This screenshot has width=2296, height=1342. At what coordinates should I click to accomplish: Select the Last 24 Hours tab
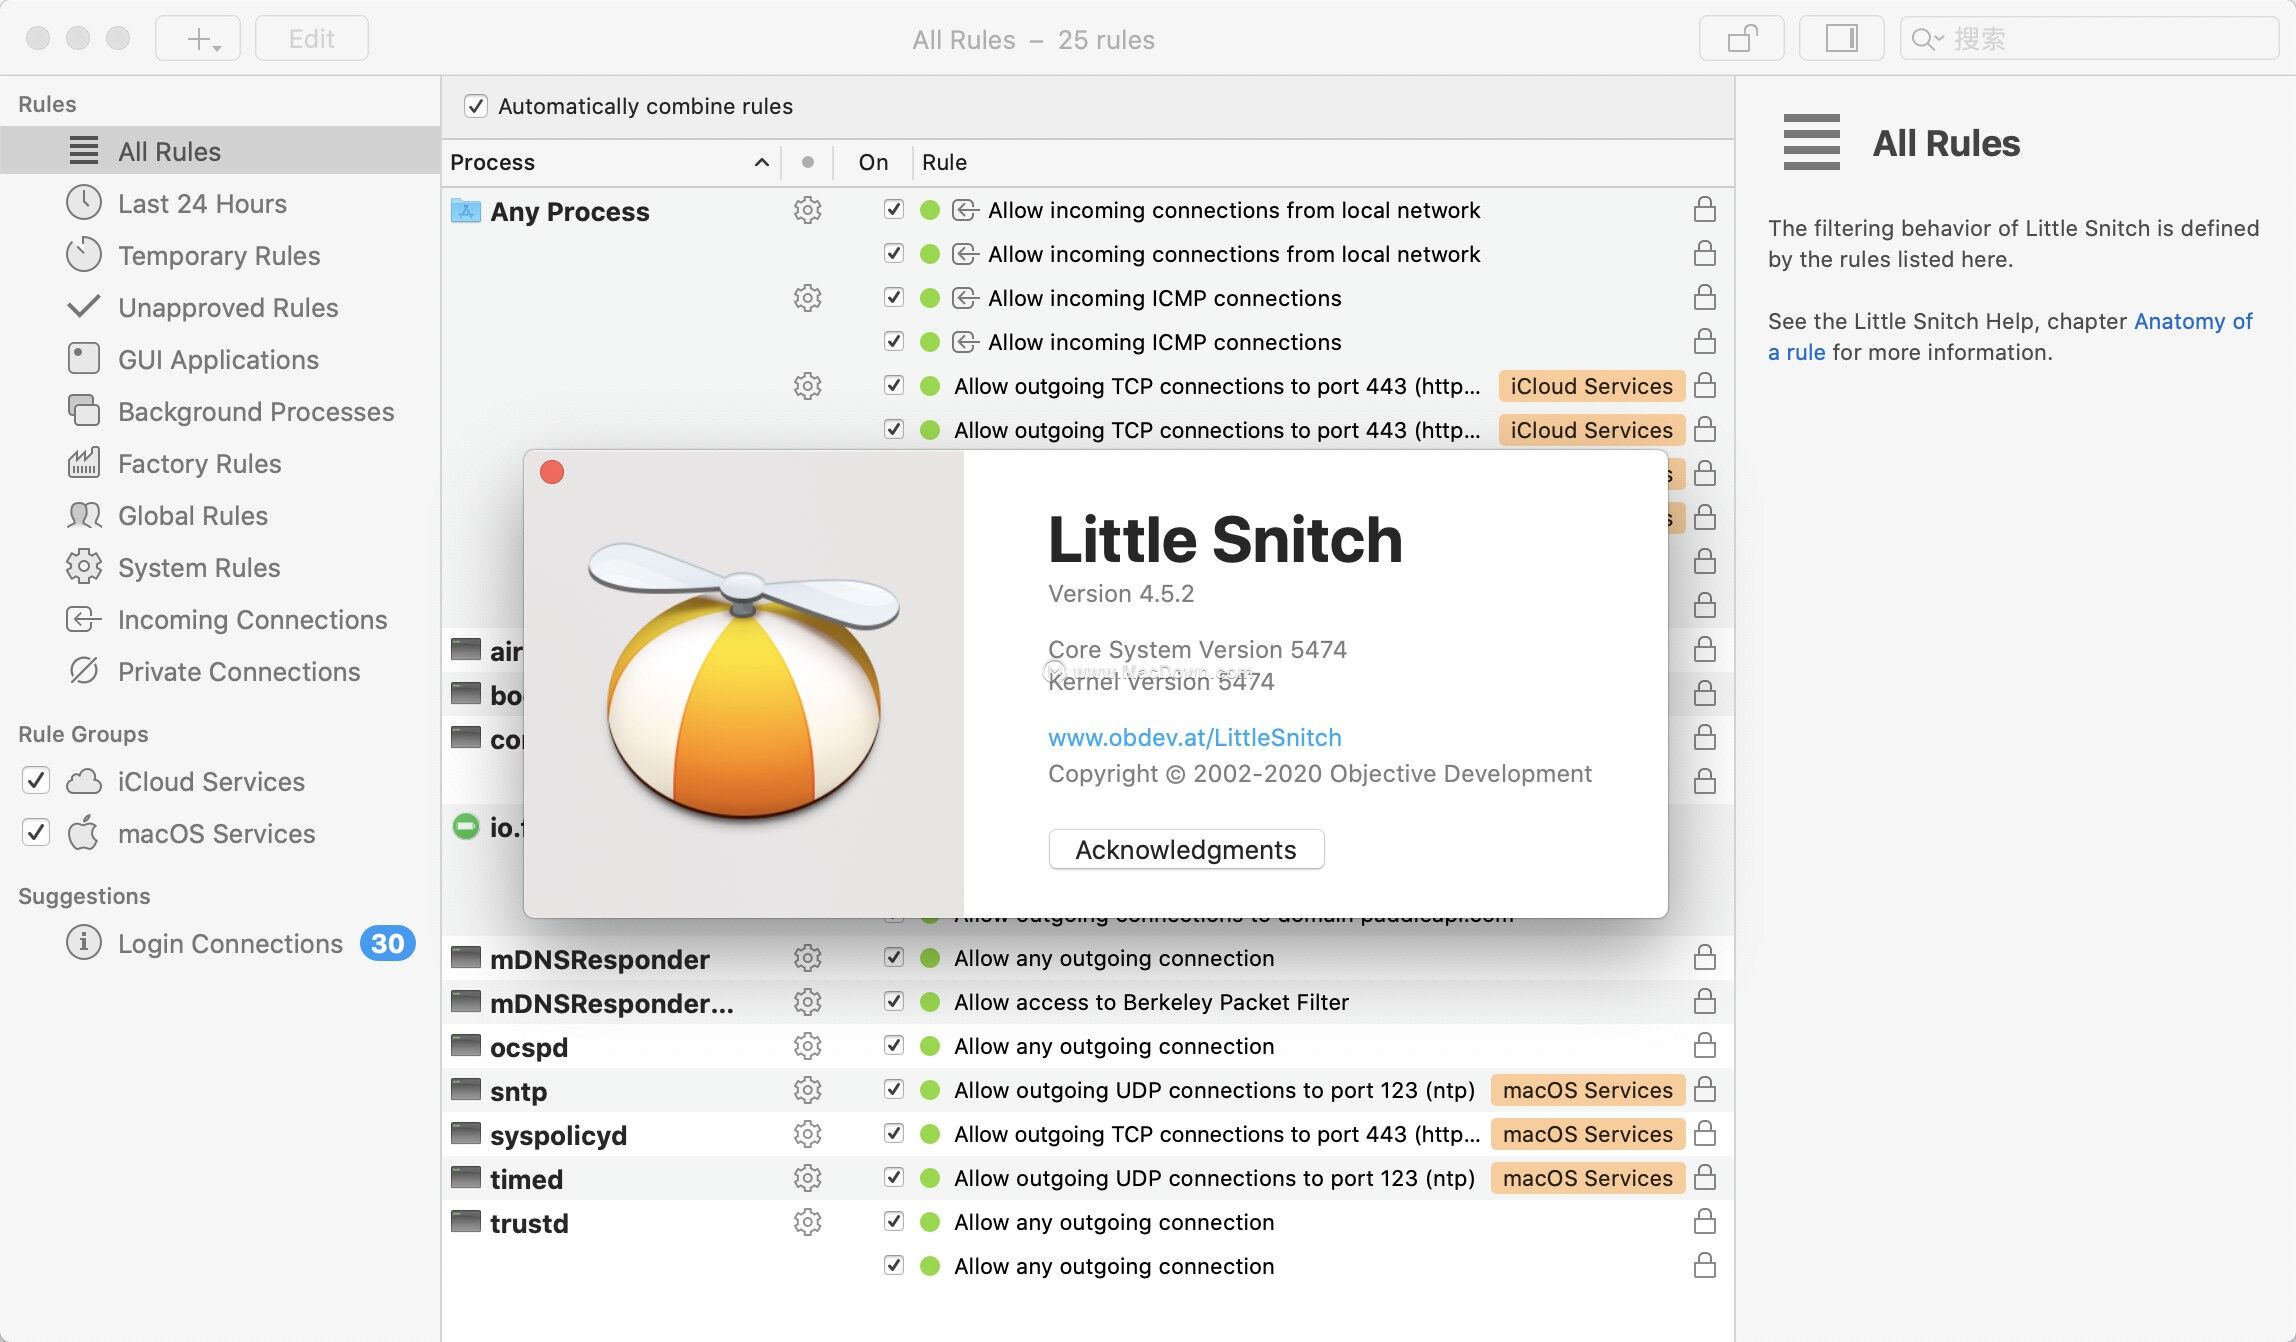(x=203, y=203)
